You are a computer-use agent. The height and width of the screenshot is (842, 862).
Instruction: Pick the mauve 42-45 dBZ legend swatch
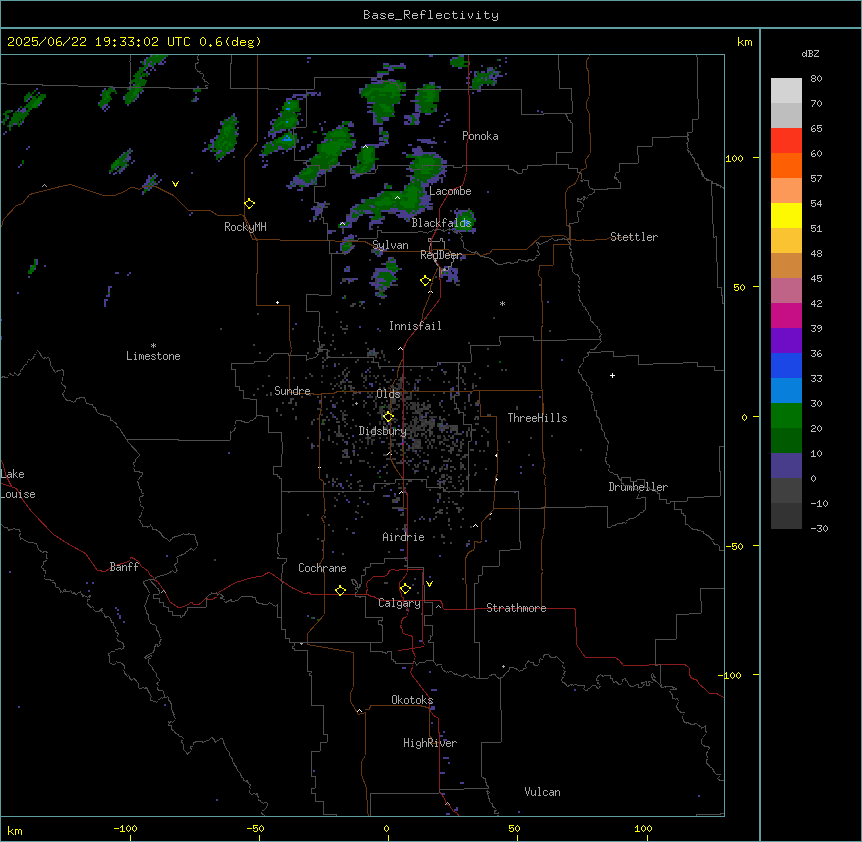[786, 291]
